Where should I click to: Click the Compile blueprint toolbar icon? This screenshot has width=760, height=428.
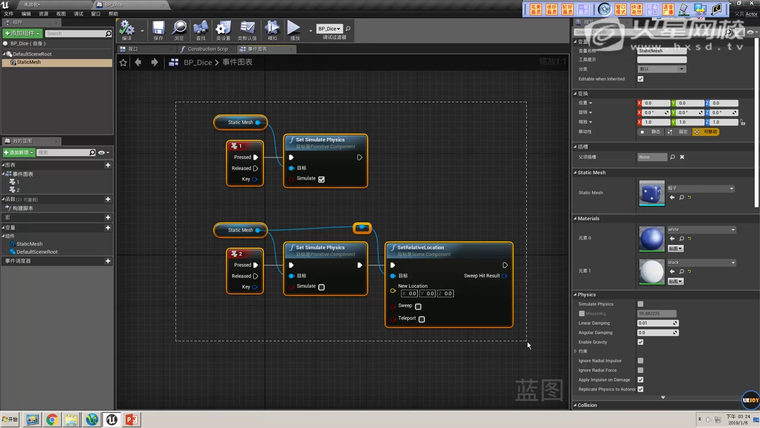(127, 29)
